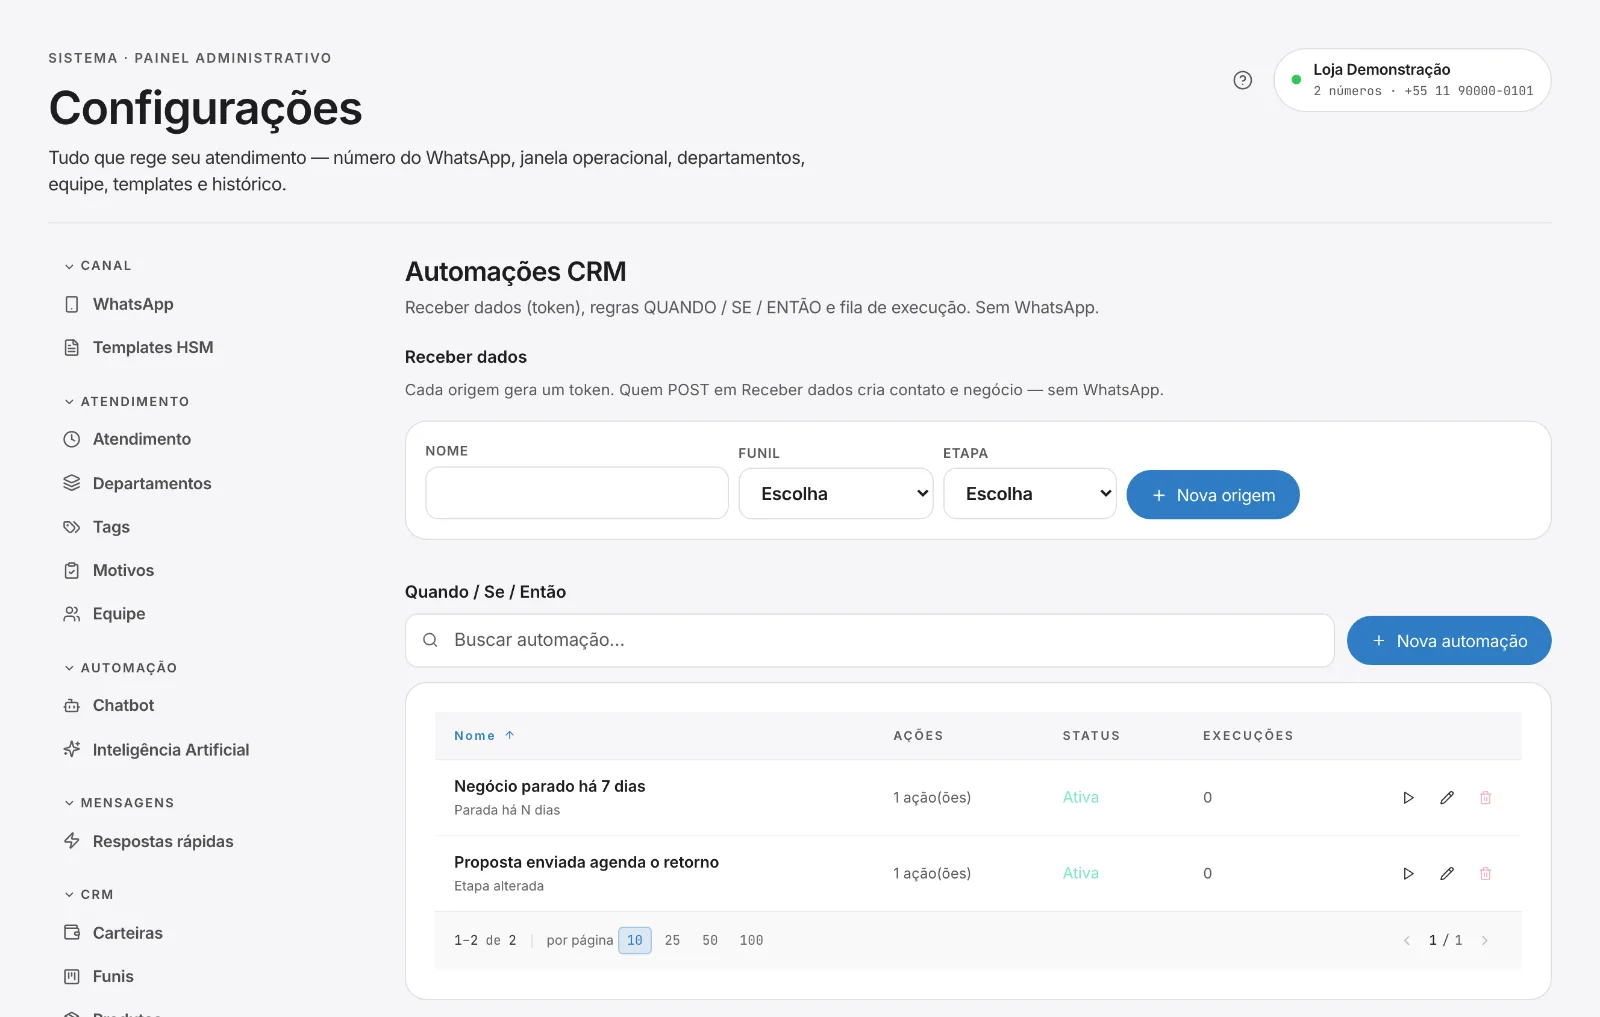This screenshot has width=1600, height=1017.
Task: Edit the Proposta enviada agenda o retorno automation
Action: tap(1447, 873)
